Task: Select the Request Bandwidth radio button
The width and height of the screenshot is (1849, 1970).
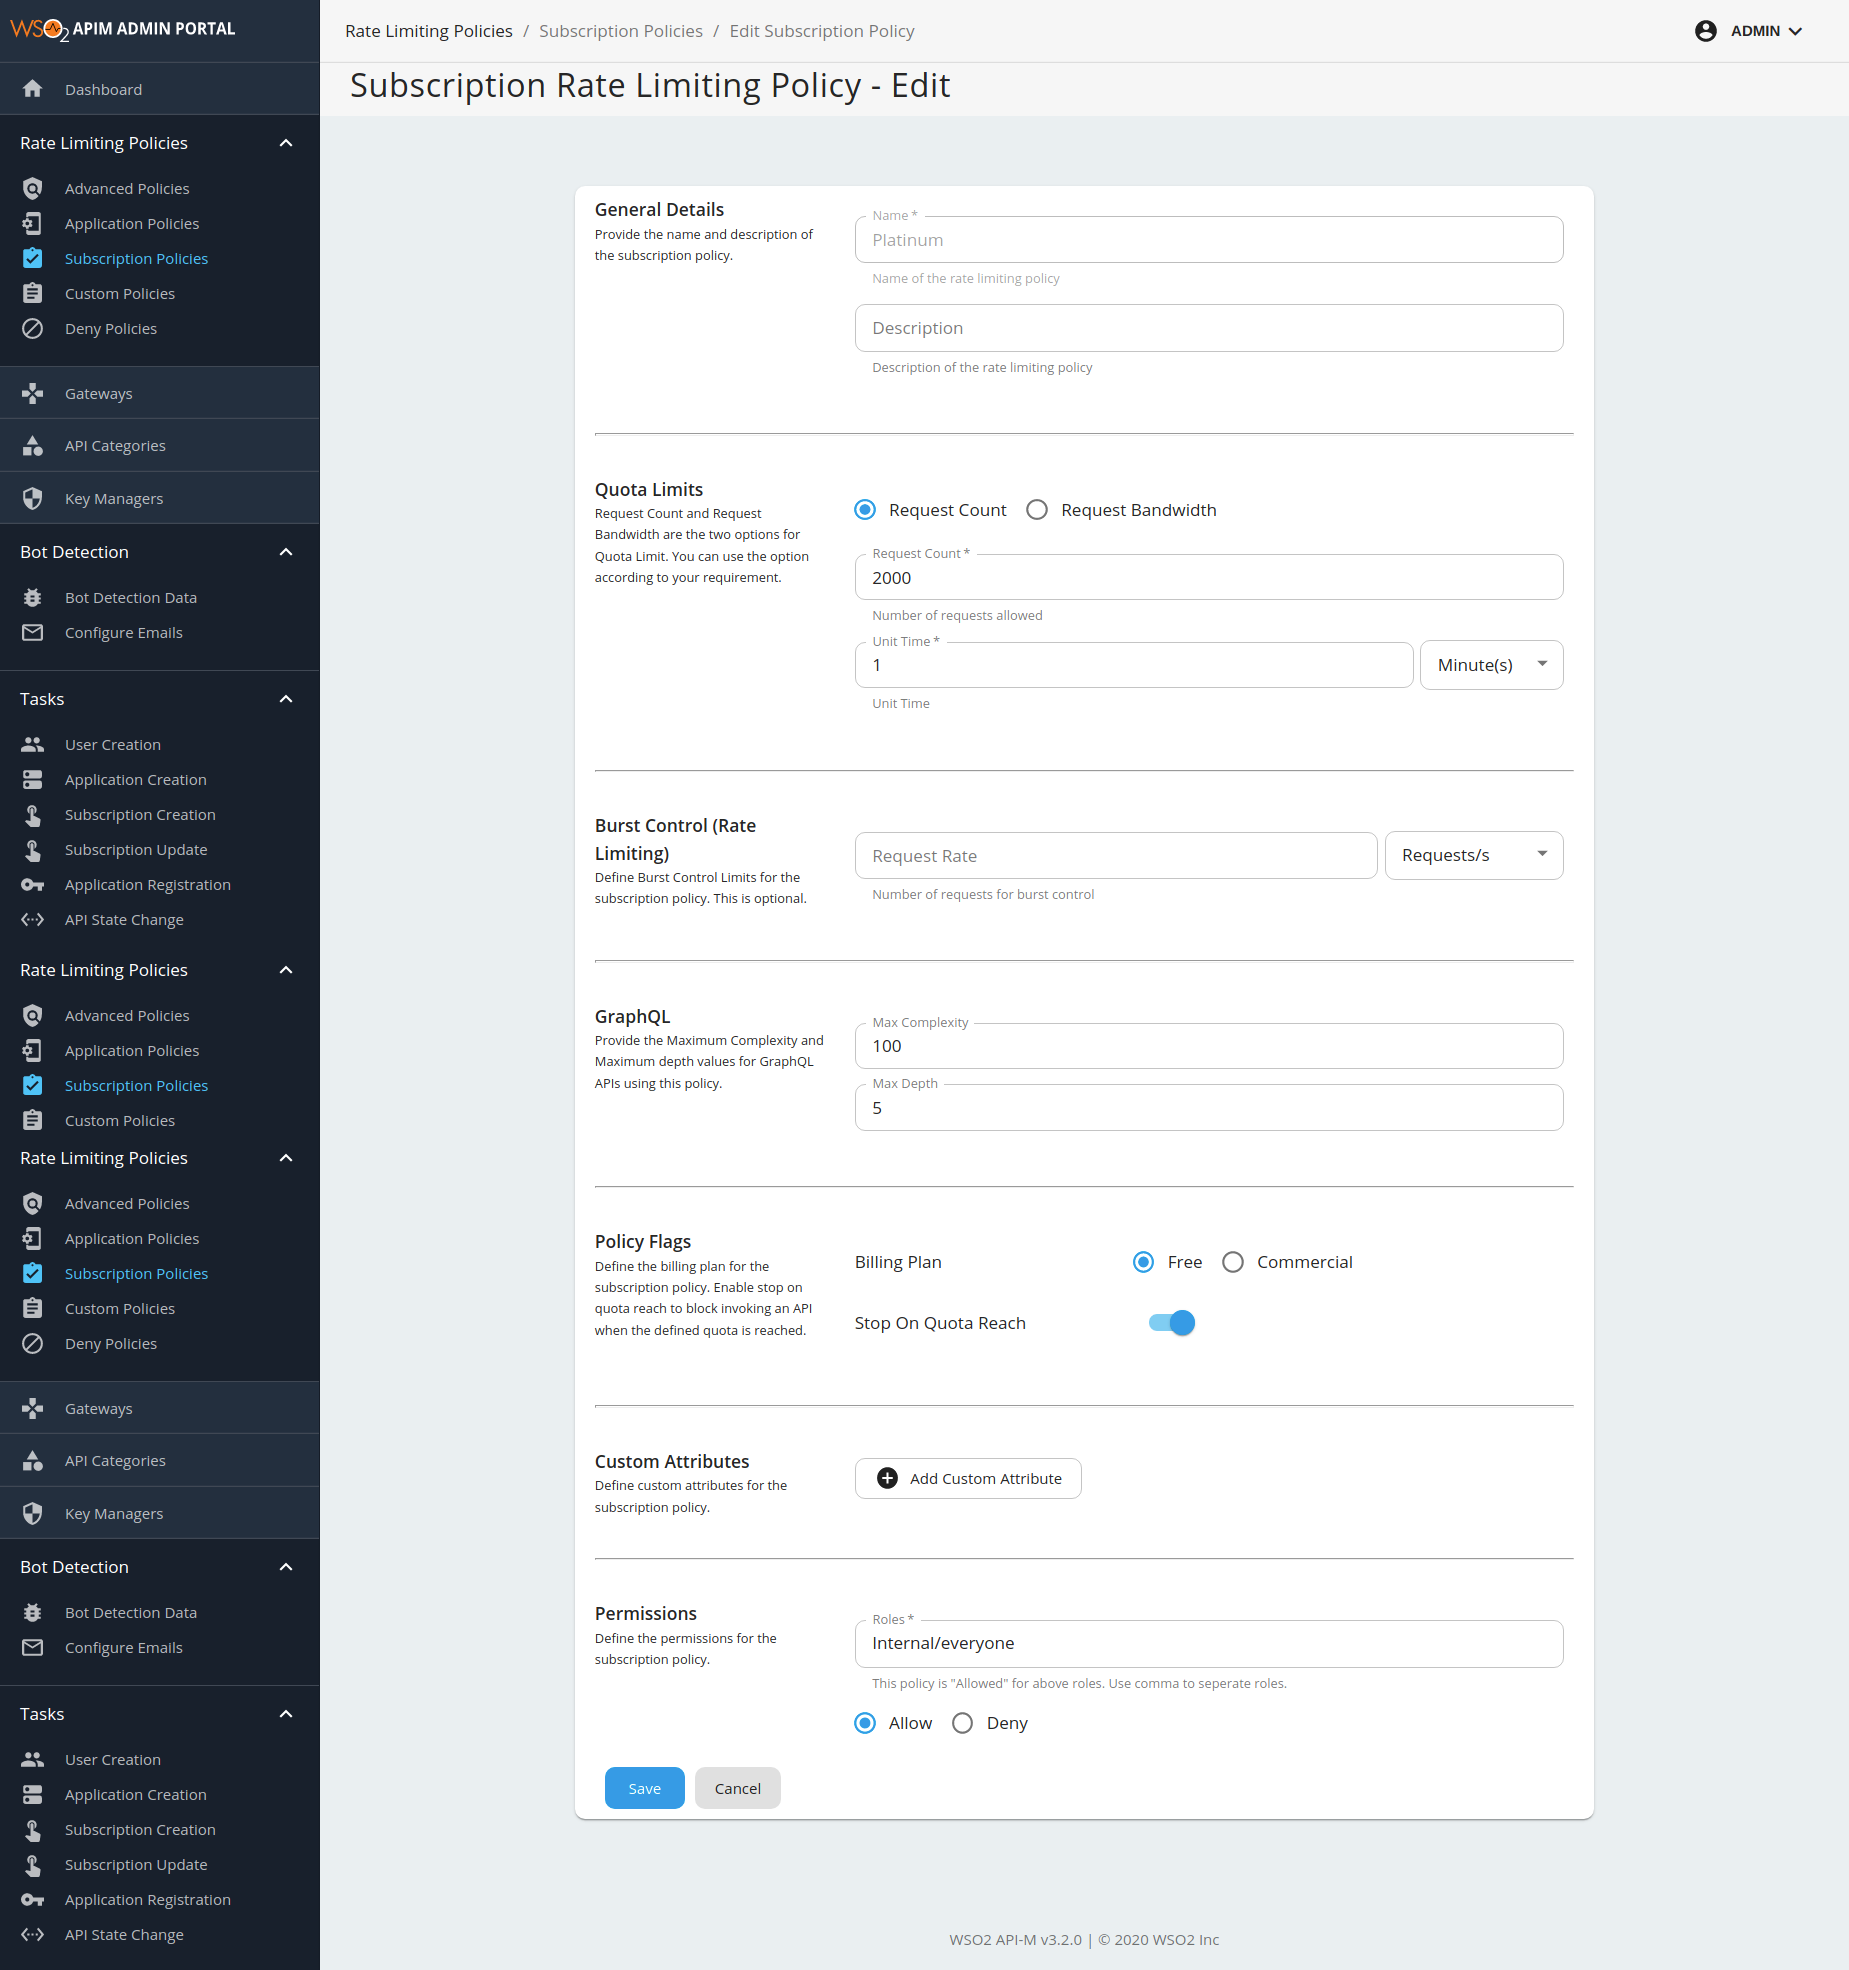Action: click(x=1037, y=510)
